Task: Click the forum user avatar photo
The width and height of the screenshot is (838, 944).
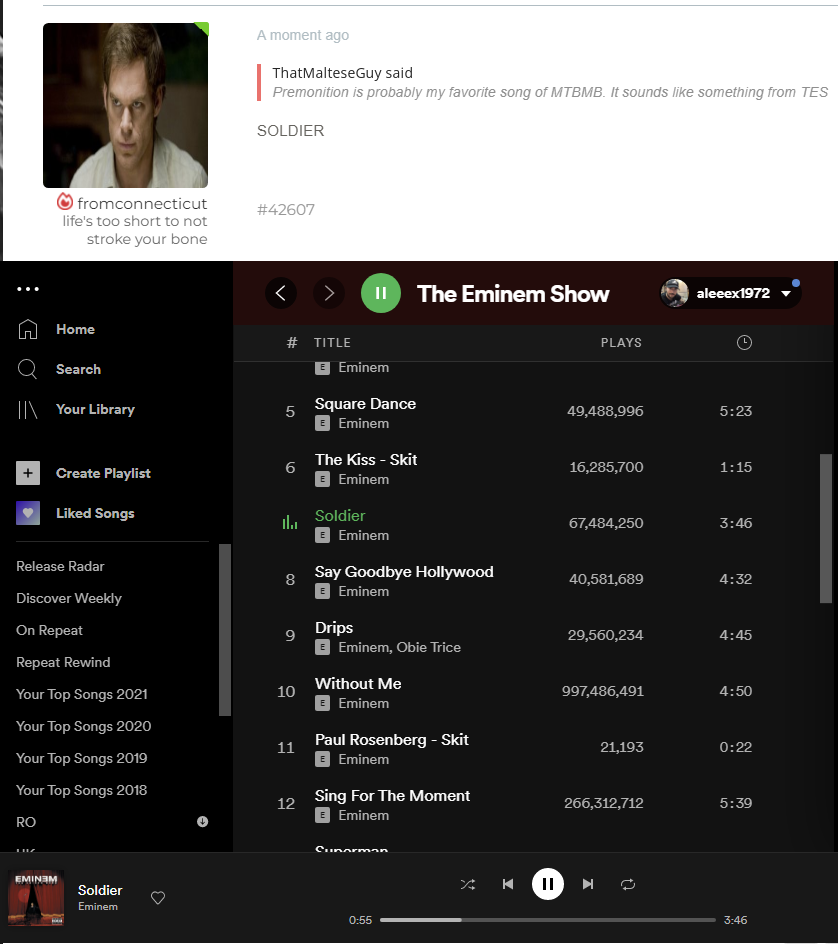Action: pyautogui.click(x=125, y=105)
